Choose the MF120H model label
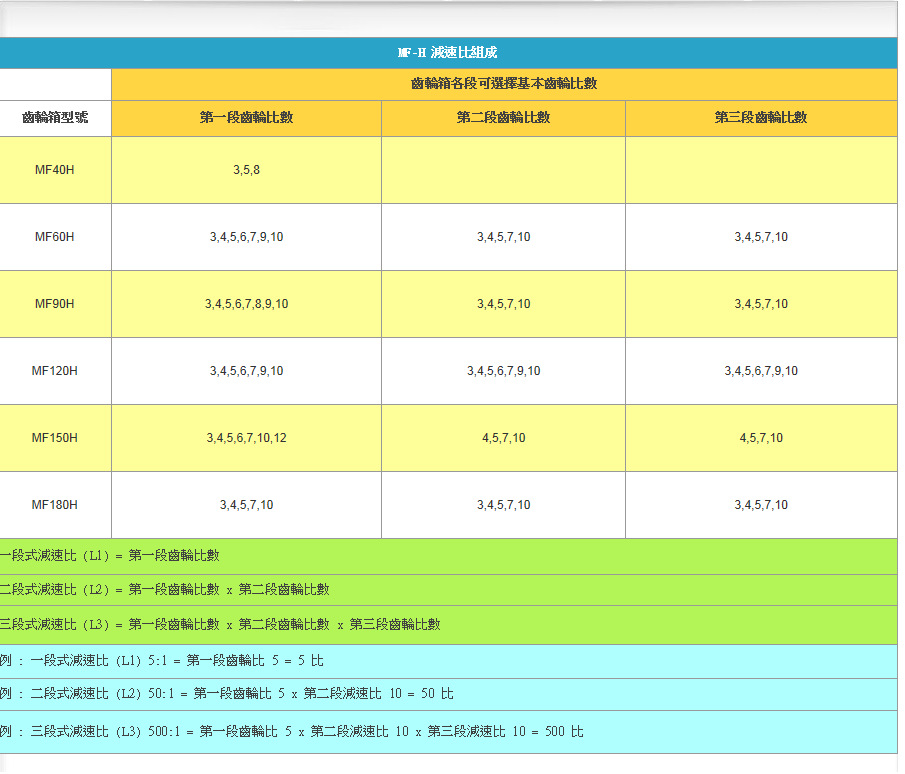The image size is (905, 774). pos(55,371)
